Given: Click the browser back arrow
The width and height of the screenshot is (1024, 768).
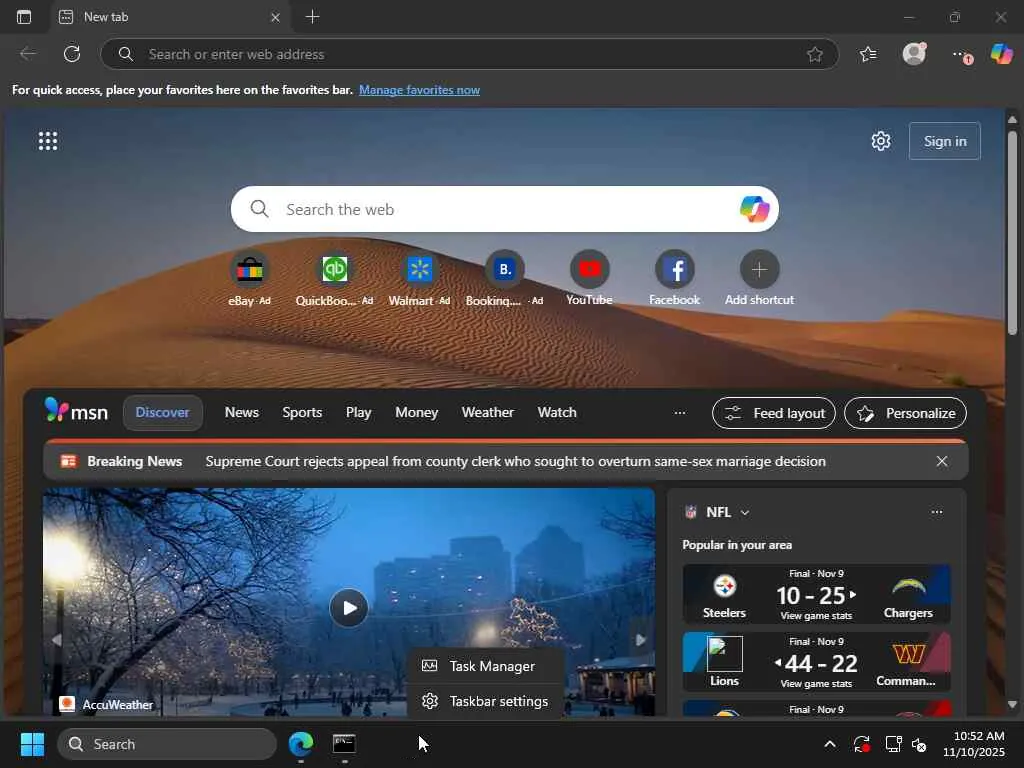Looking at the screenshot, I should click(28, 54).
